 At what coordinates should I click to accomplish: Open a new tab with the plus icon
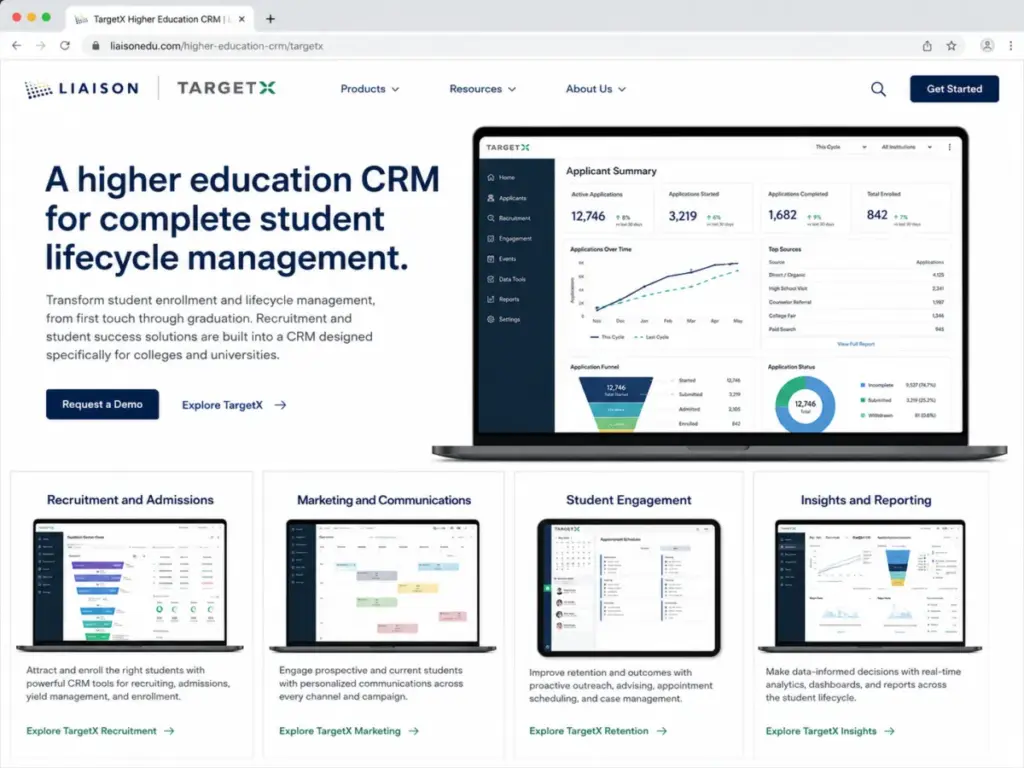click(x=270, y=19)
